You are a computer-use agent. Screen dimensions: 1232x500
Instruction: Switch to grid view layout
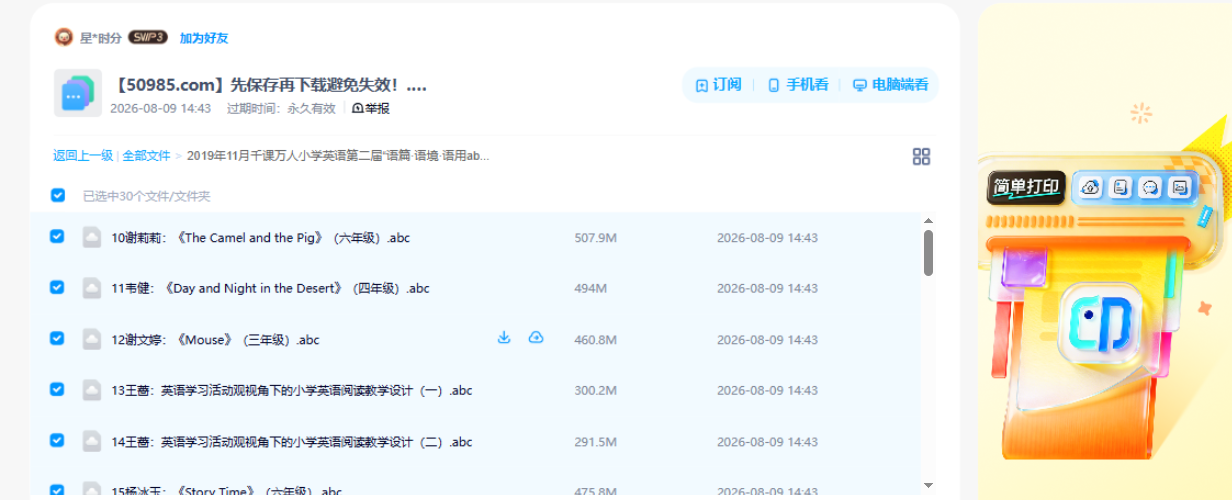click(921, 156)
